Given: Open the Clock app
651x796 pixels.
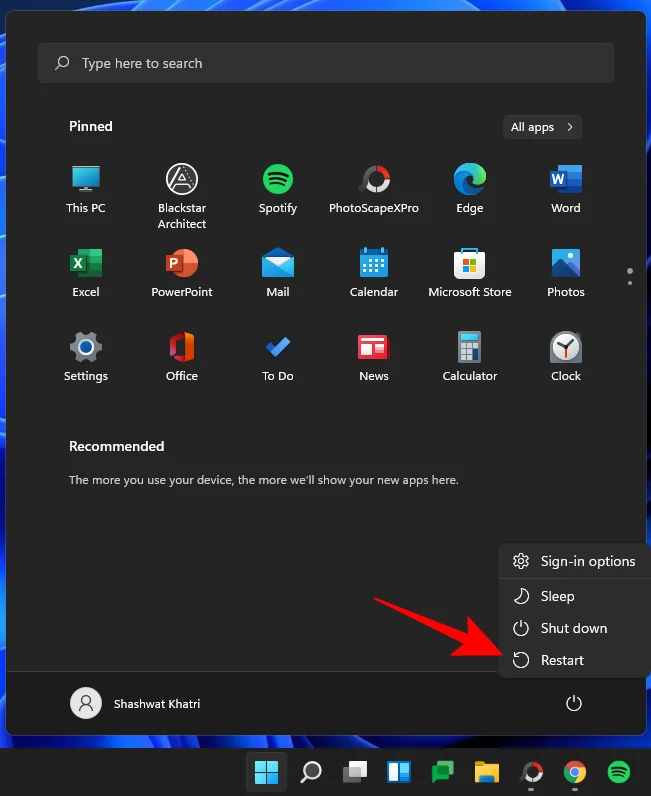Looking at the screenshot, I should (x=566, y=357).
